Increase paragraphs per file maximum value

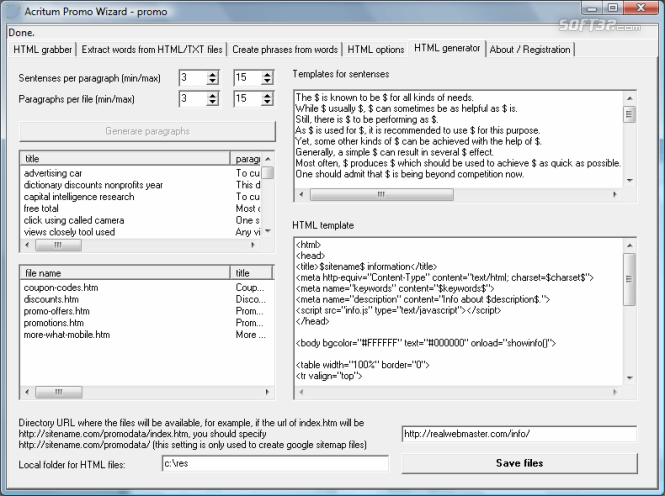tap(267, 95)
